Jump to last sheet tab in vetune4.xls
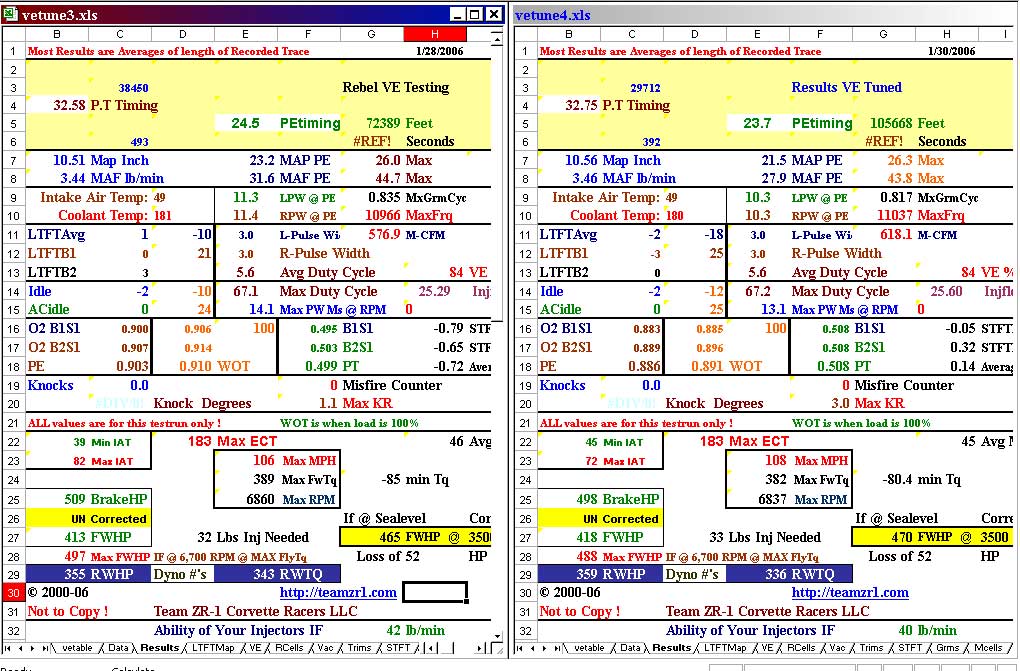The height and width of the screenshot is (671, 1020). coord(556,648)
